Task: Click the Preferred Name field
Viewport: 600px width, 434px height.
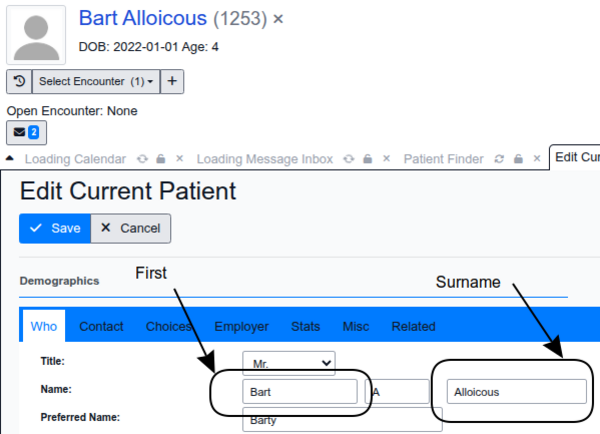Action: [342, 419]
